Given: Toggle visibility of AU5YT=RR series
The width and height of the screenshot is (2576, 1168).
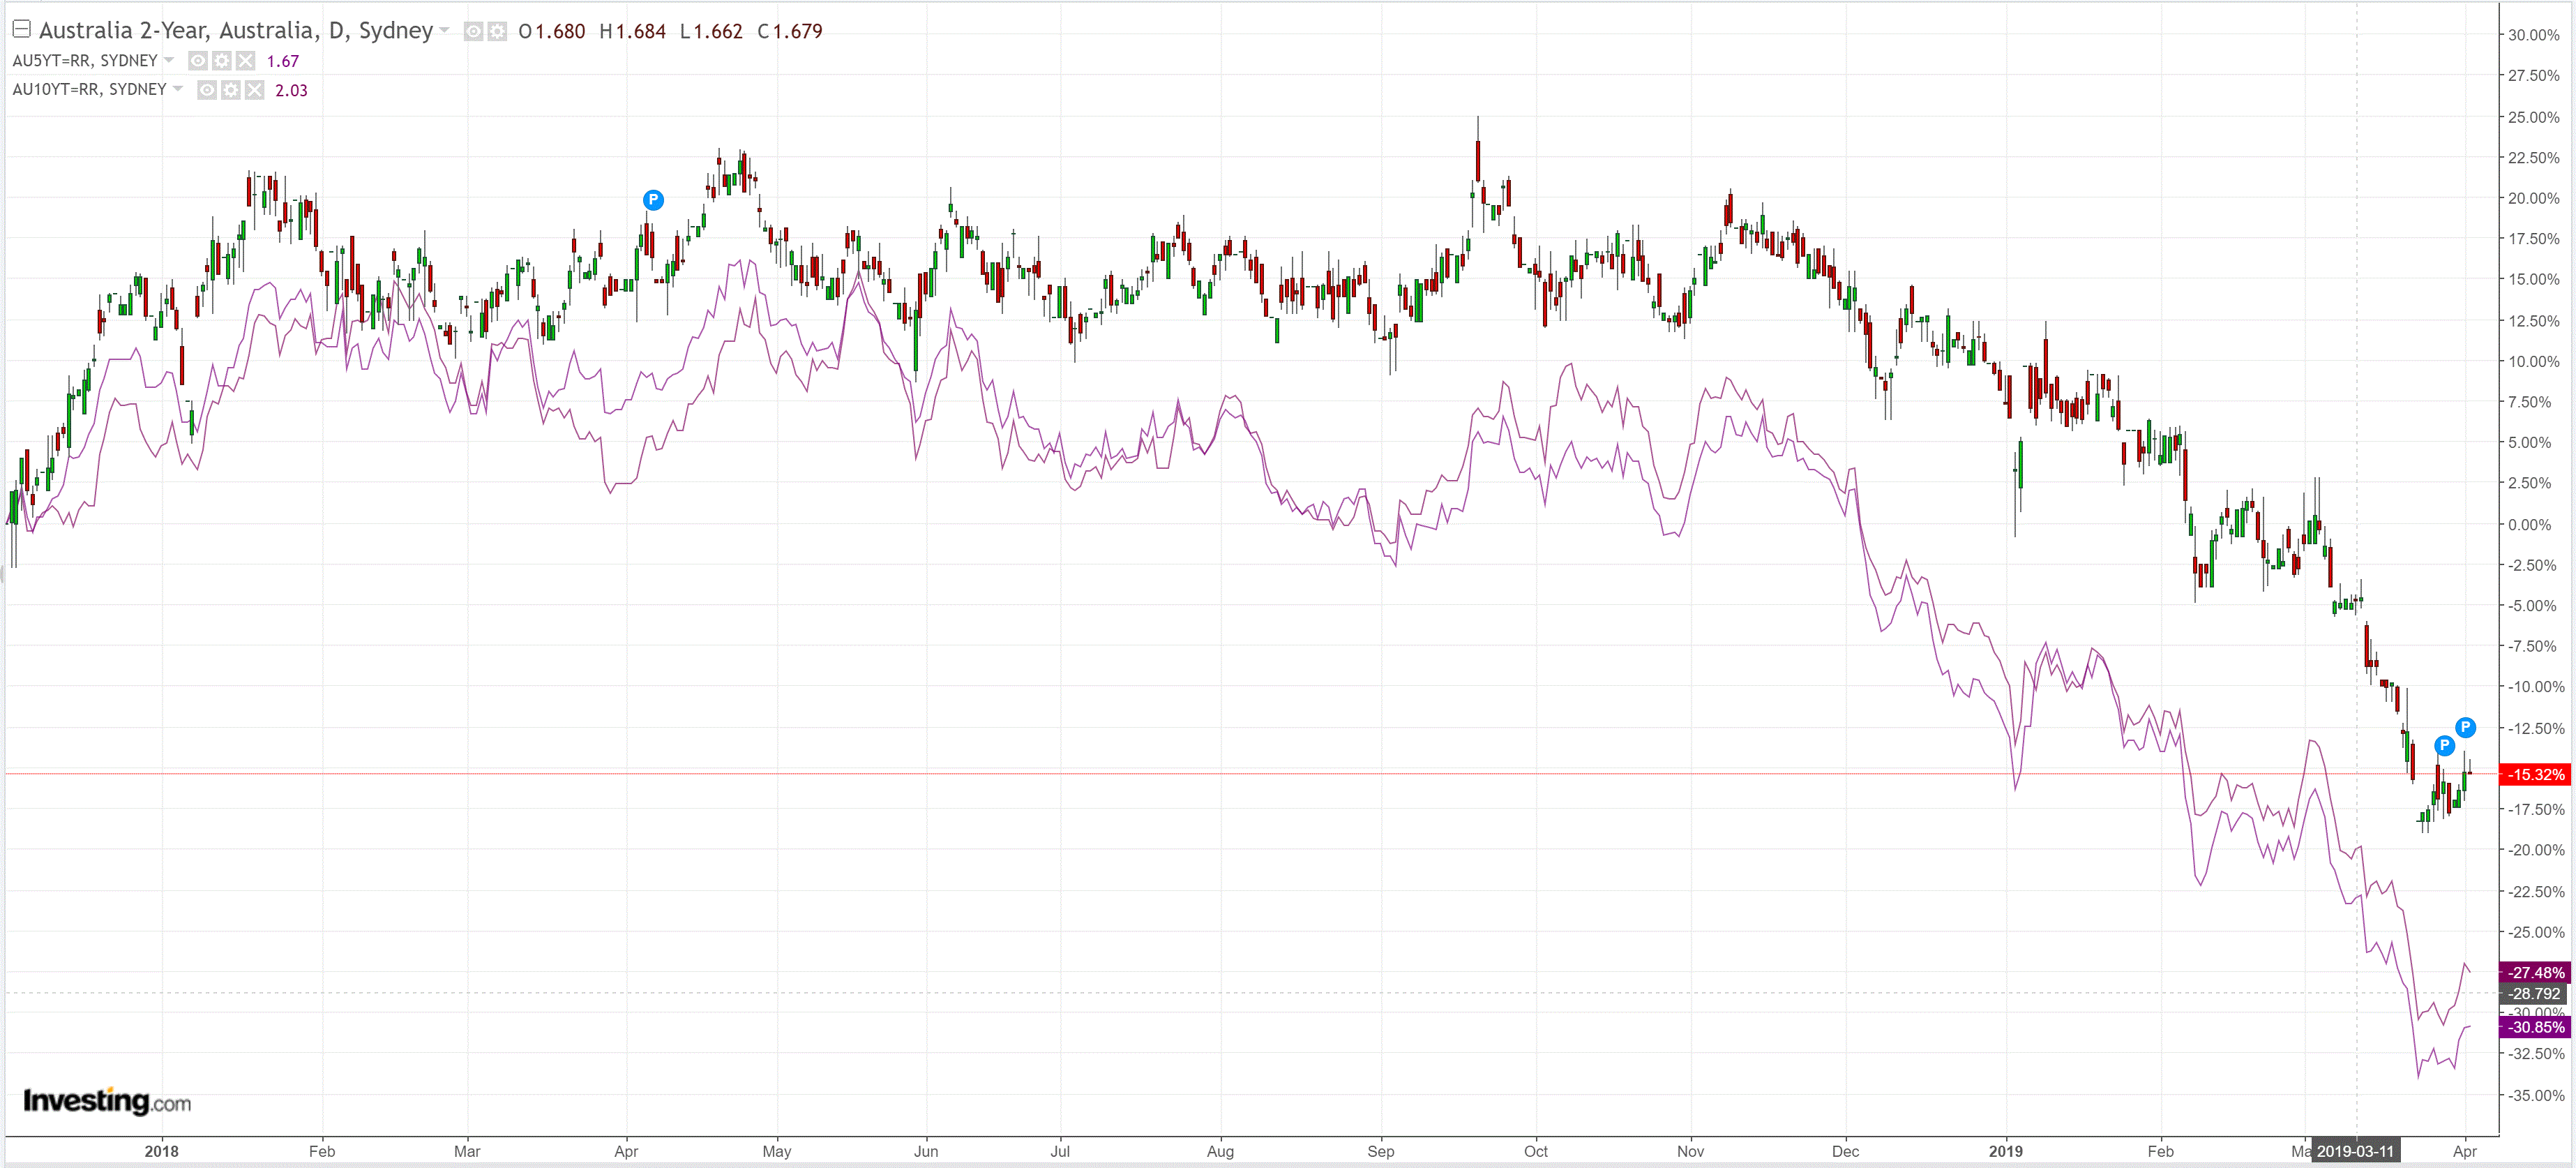Looking at the screenshot, I should [x=198, y=61].
